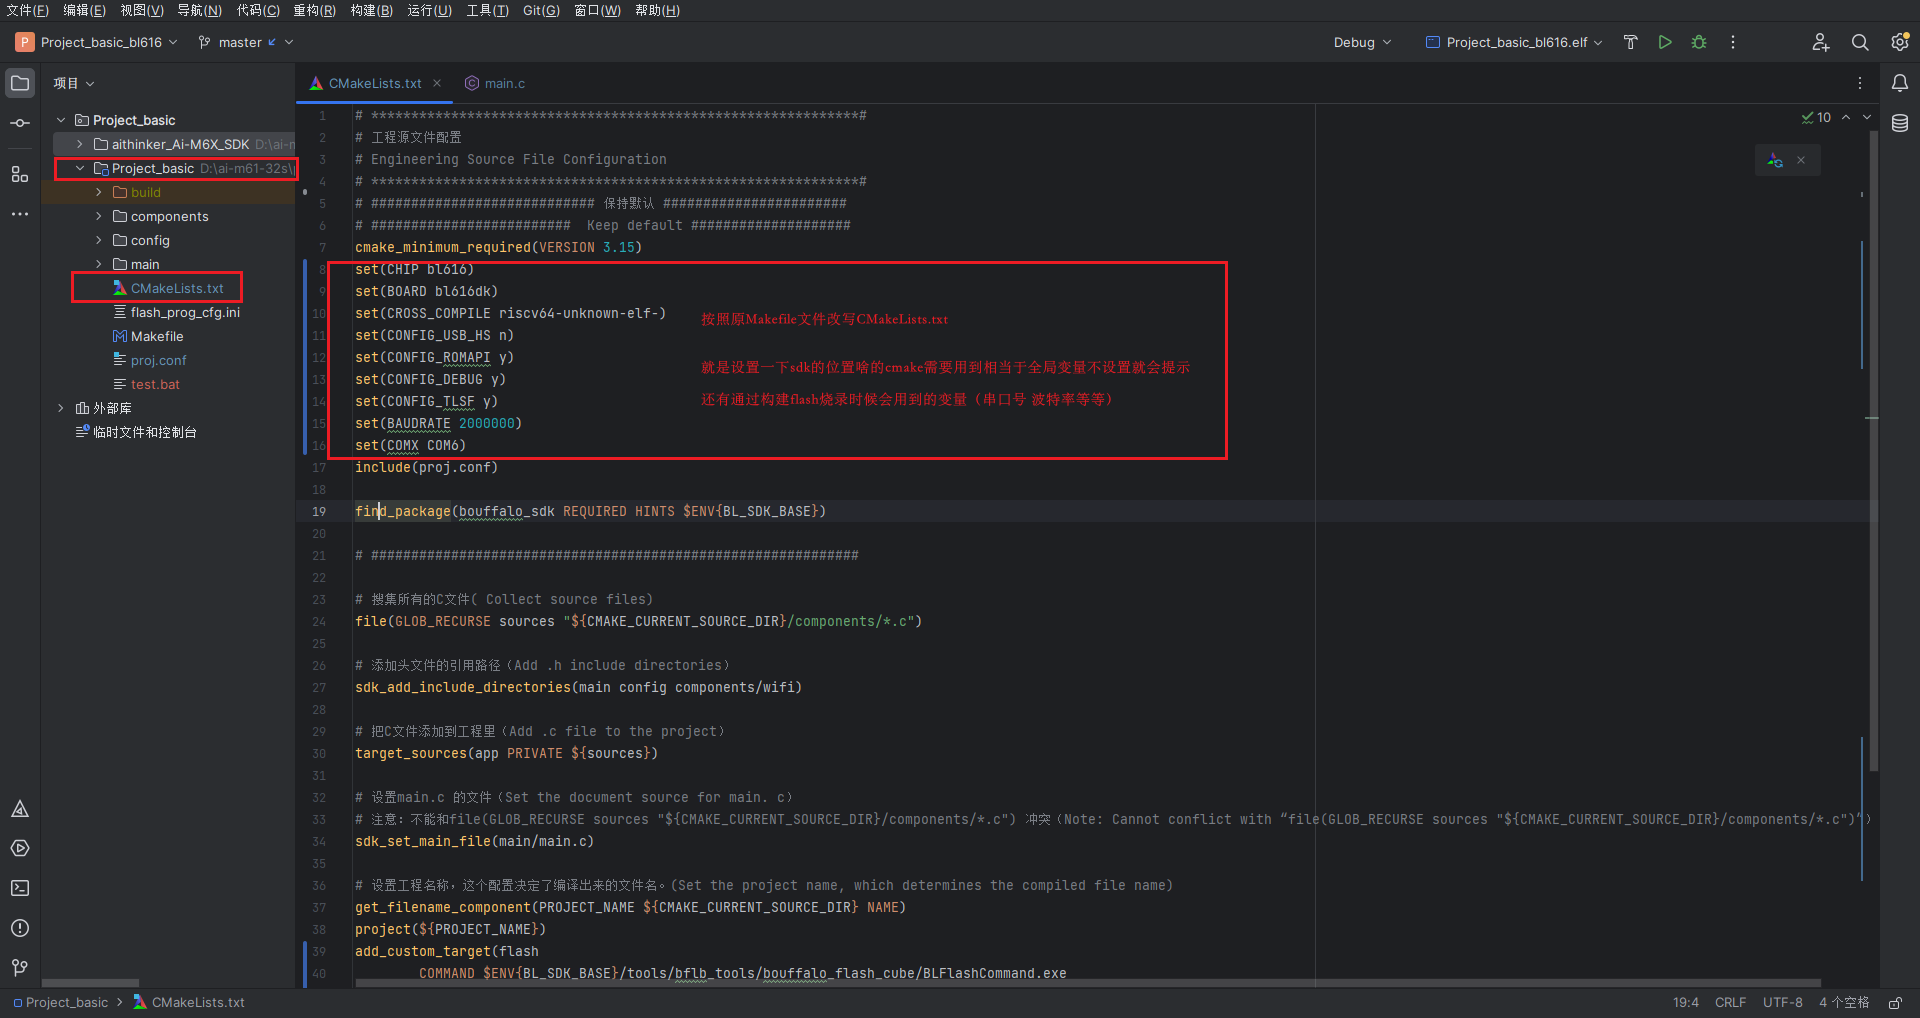The height and width of the screenshot is (1018, 1920).
Task: Expand the 外部库 node
Action: point(61,408)
